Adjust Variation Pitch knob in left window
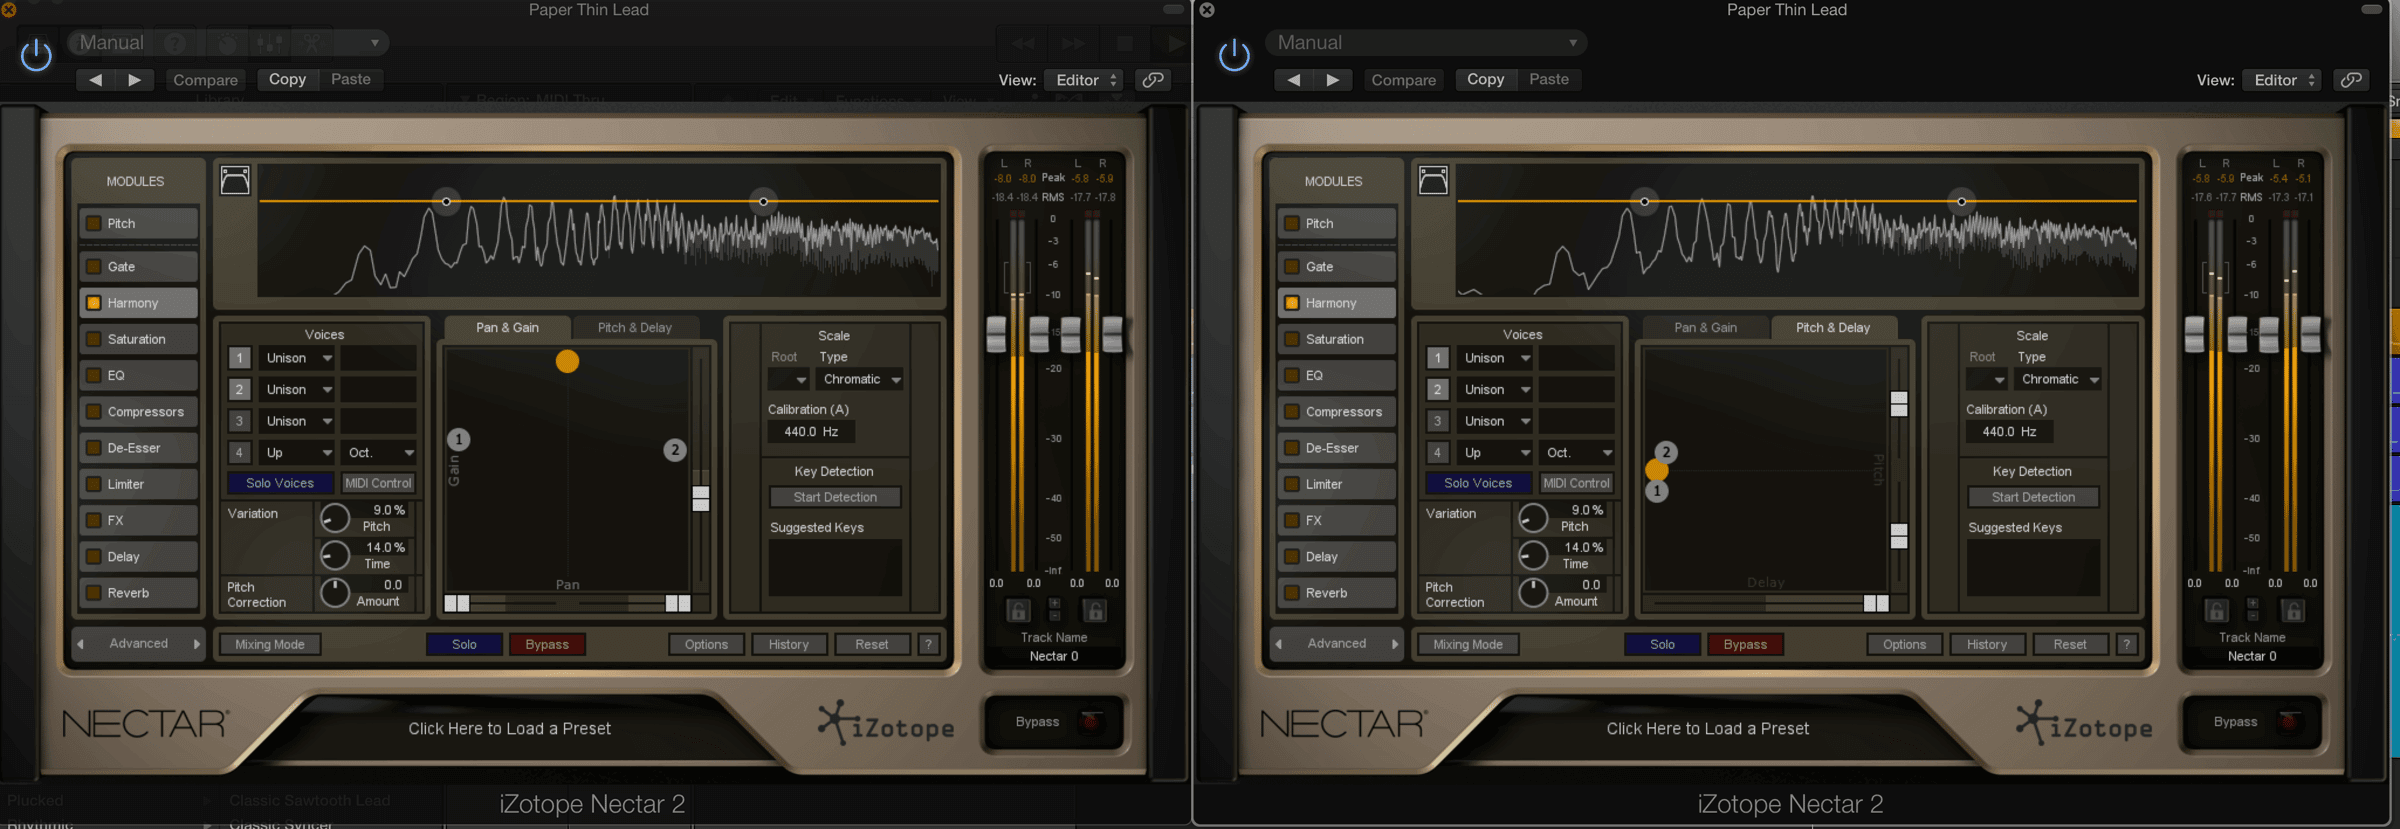Image resolution: width=2400 pixels, height=829 pixels. tap(334, 518)
